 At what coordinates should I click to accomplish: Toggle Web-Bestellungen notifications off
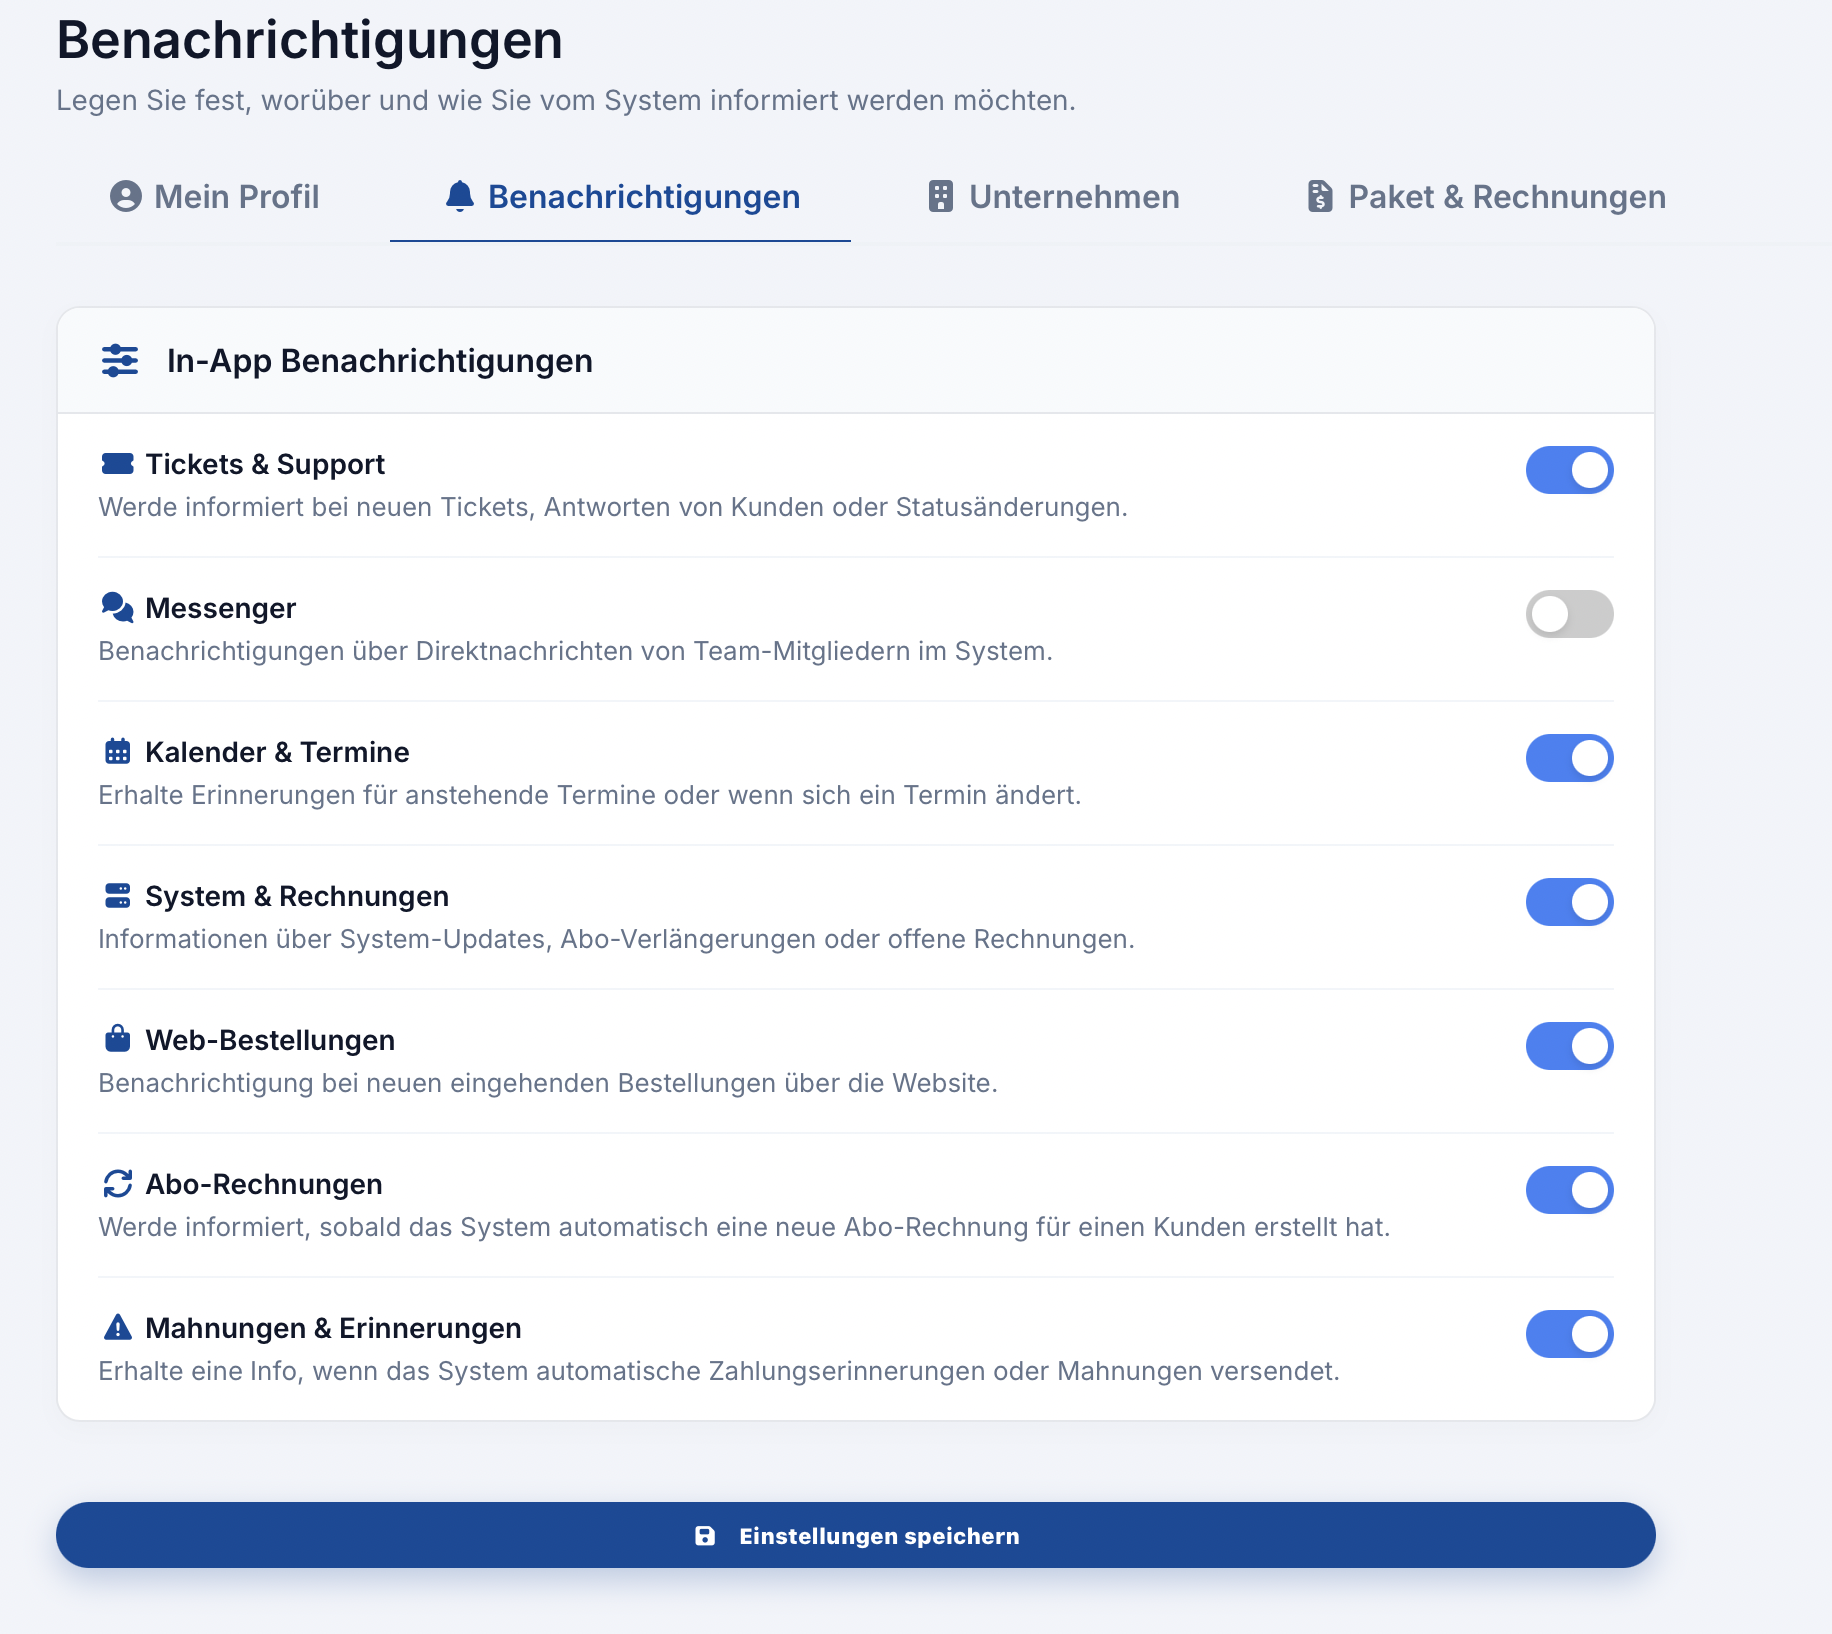tap(1569, 1046)
